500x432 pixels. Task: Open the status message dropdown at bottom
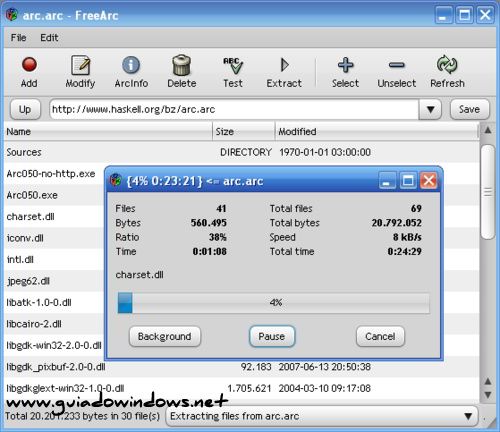[x=468, y=416]
